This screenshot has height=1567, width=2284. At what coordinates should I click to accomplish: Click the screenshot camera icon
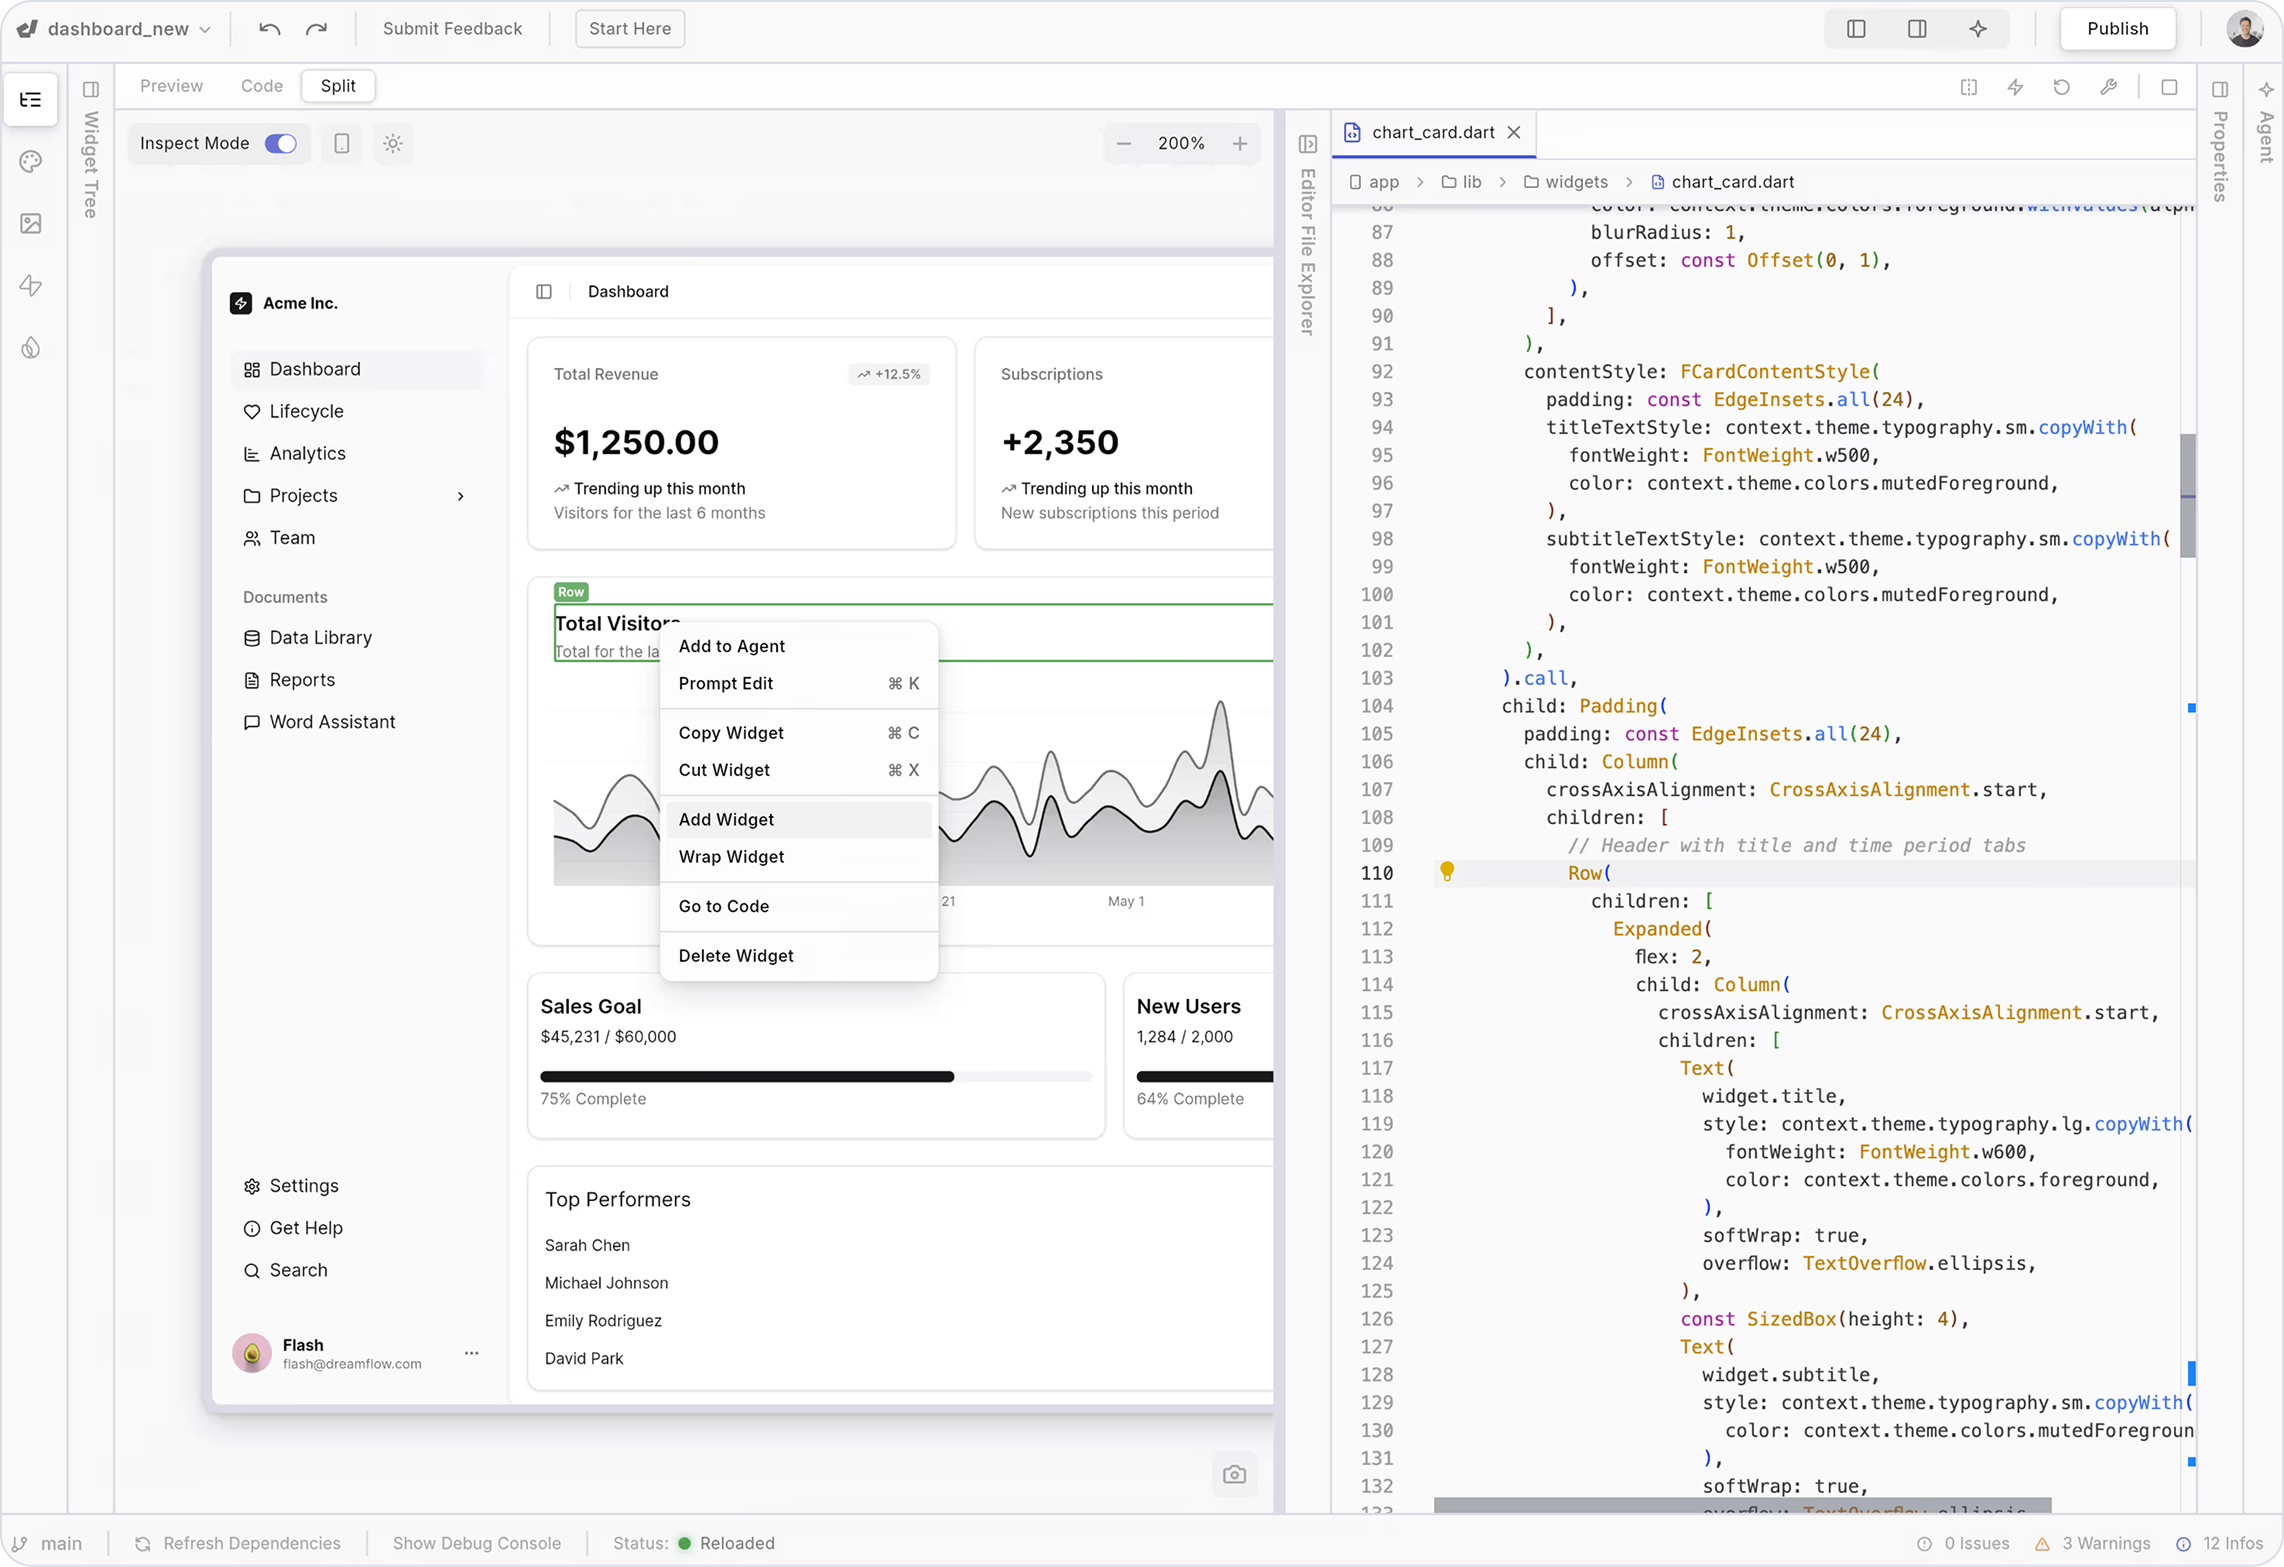pos(1234,1474)
